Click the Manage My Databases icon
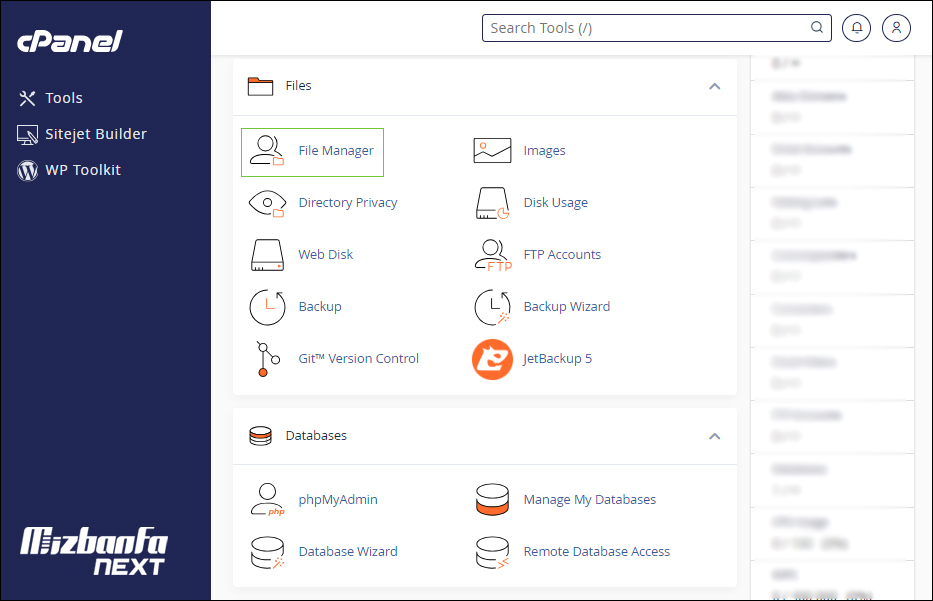933x601 pixels. [492, 499]
